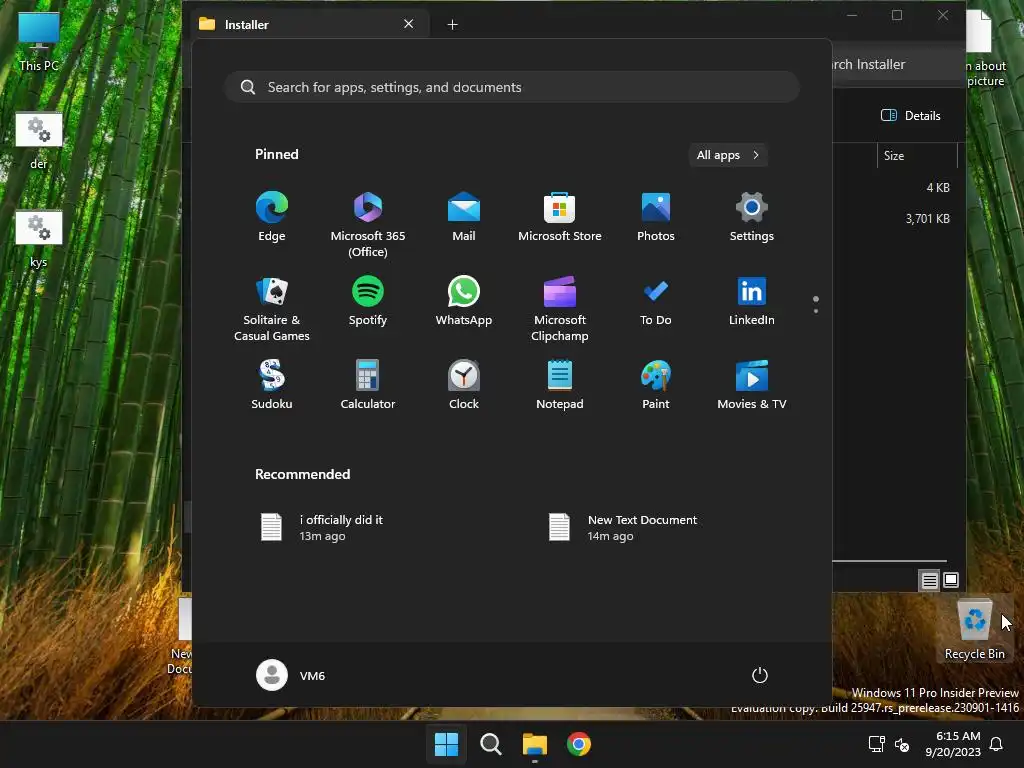The width and height of the screenshot is (1024, 768).
Task: Select the 3,701 KB file size entry
Action: (x=927, y=219)
